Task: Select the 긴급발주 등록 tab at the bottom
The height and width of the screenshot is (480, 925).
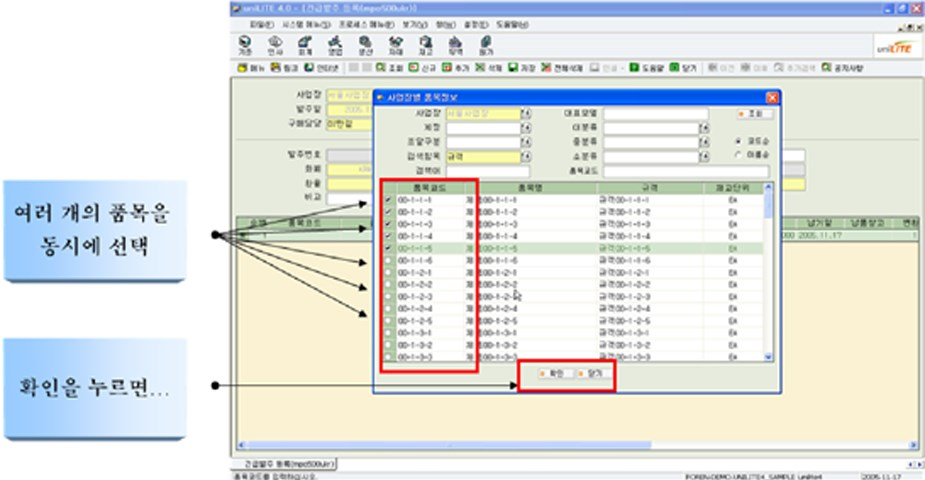Action: (x=290, y=464)
